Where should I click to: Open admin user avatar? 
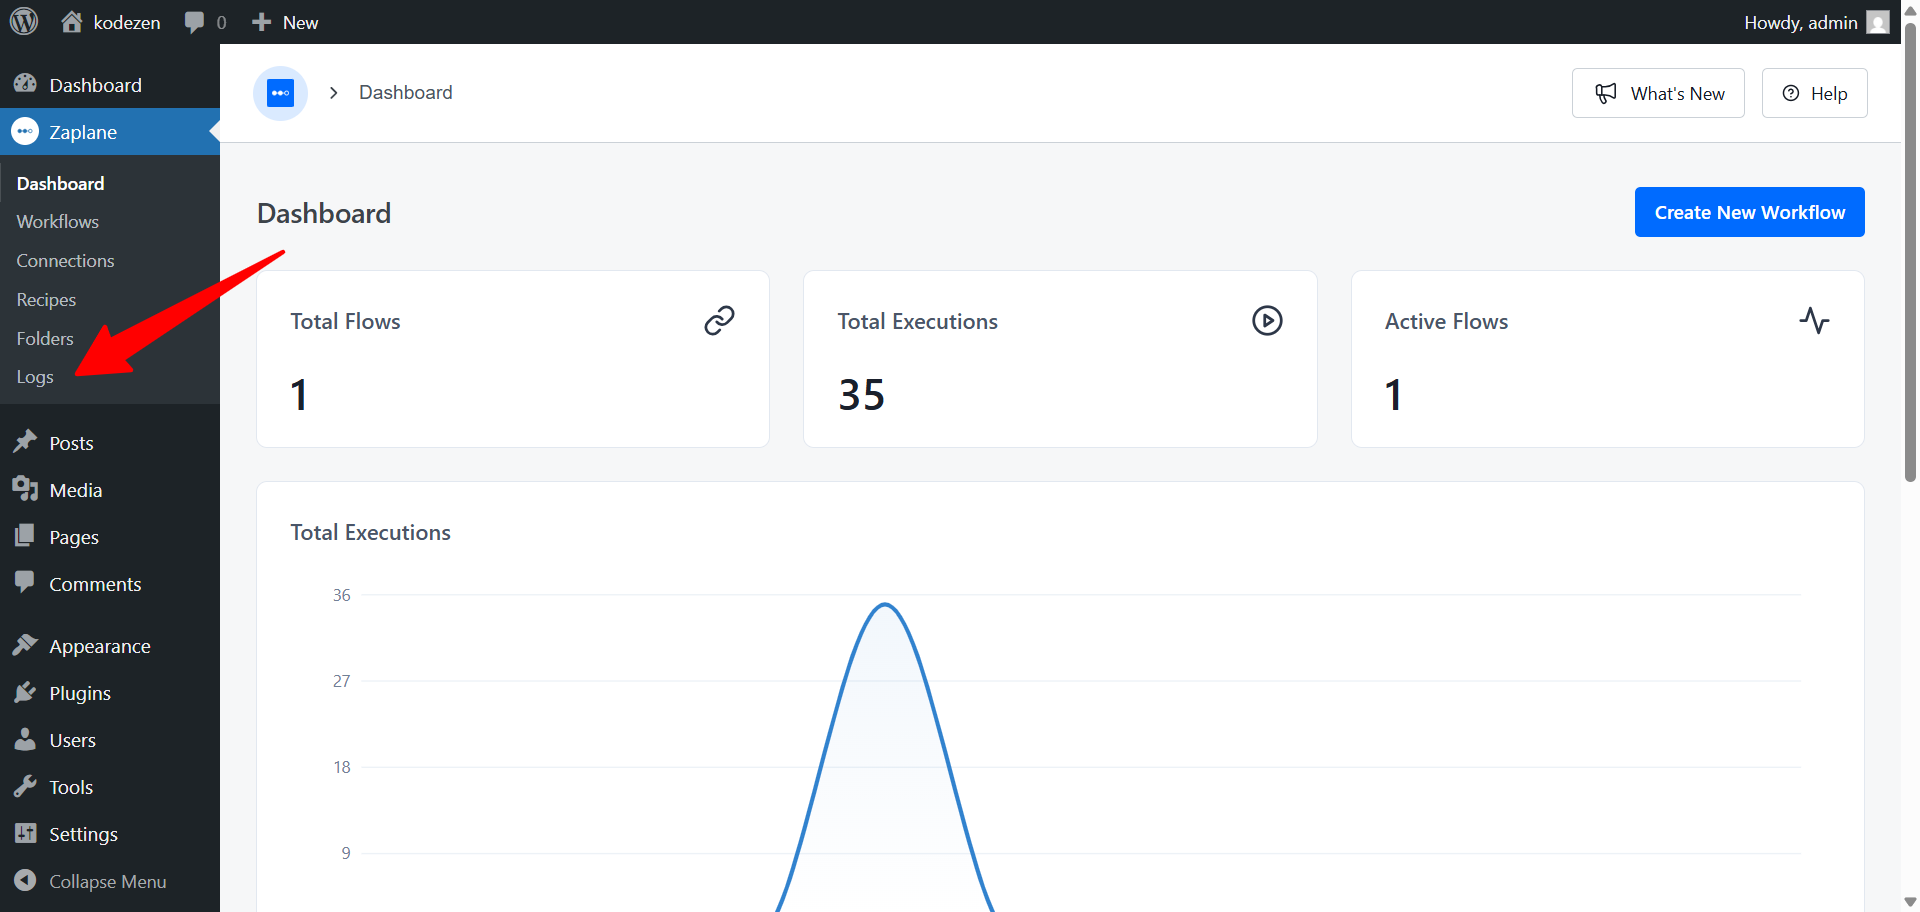pos(1878,22)
